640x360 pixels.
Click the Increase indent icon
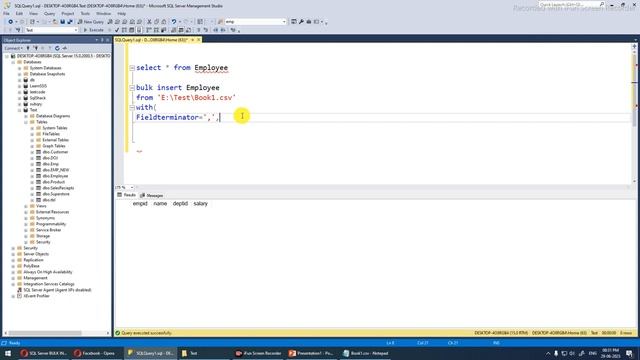pyautogui.click(x=223, y=30)
